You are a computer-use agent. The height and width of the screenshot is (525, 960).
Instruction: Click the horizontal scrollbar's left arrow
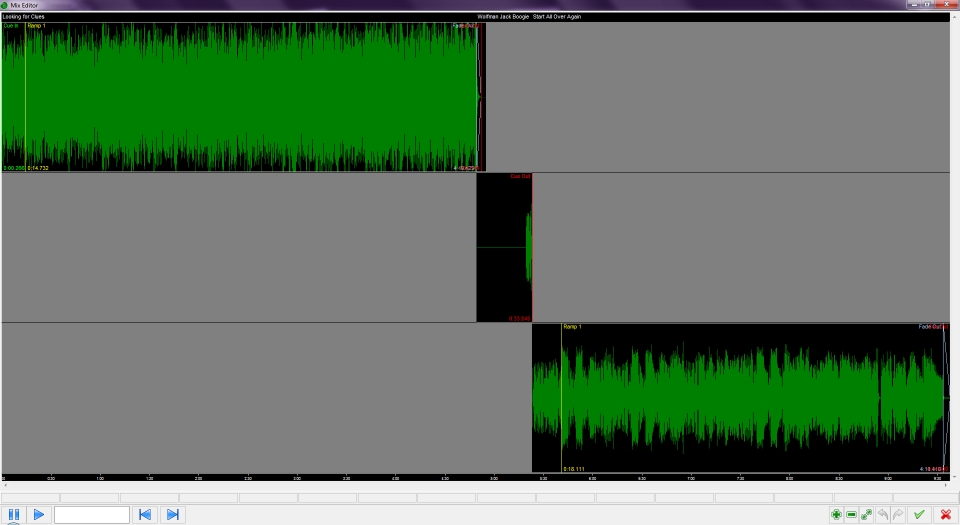[x=4, y=486]
